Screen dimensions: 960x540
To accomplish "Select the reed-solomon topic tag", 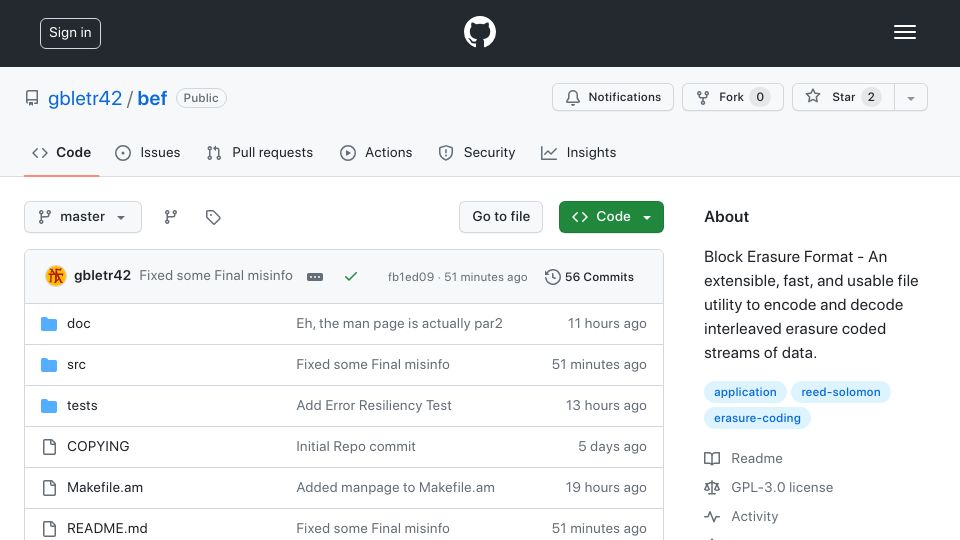I will coord(841,392).
